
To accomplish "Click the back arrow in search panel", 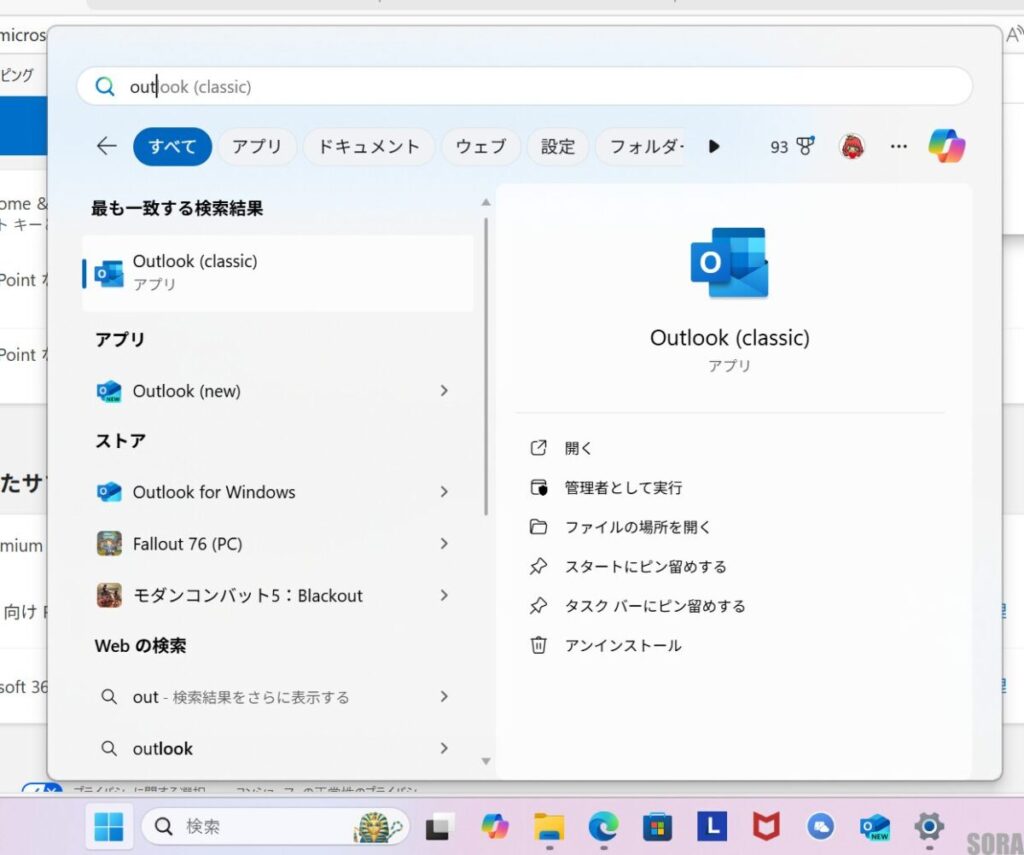I will (107, 146).
